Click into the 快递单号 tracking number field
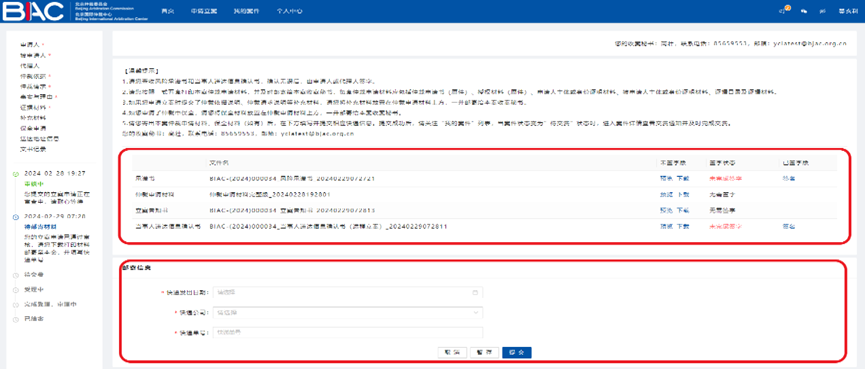Image resolution: width=865 pixels, height=369 pixels. 348,333
